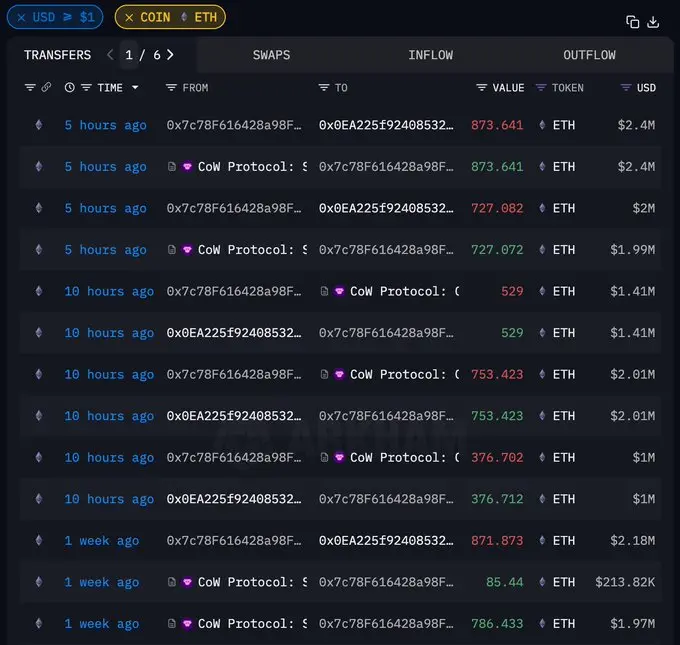This screenshot has height=645, width=680.
Task: Click the $1.97M USD amount
Action: (632, 624)
